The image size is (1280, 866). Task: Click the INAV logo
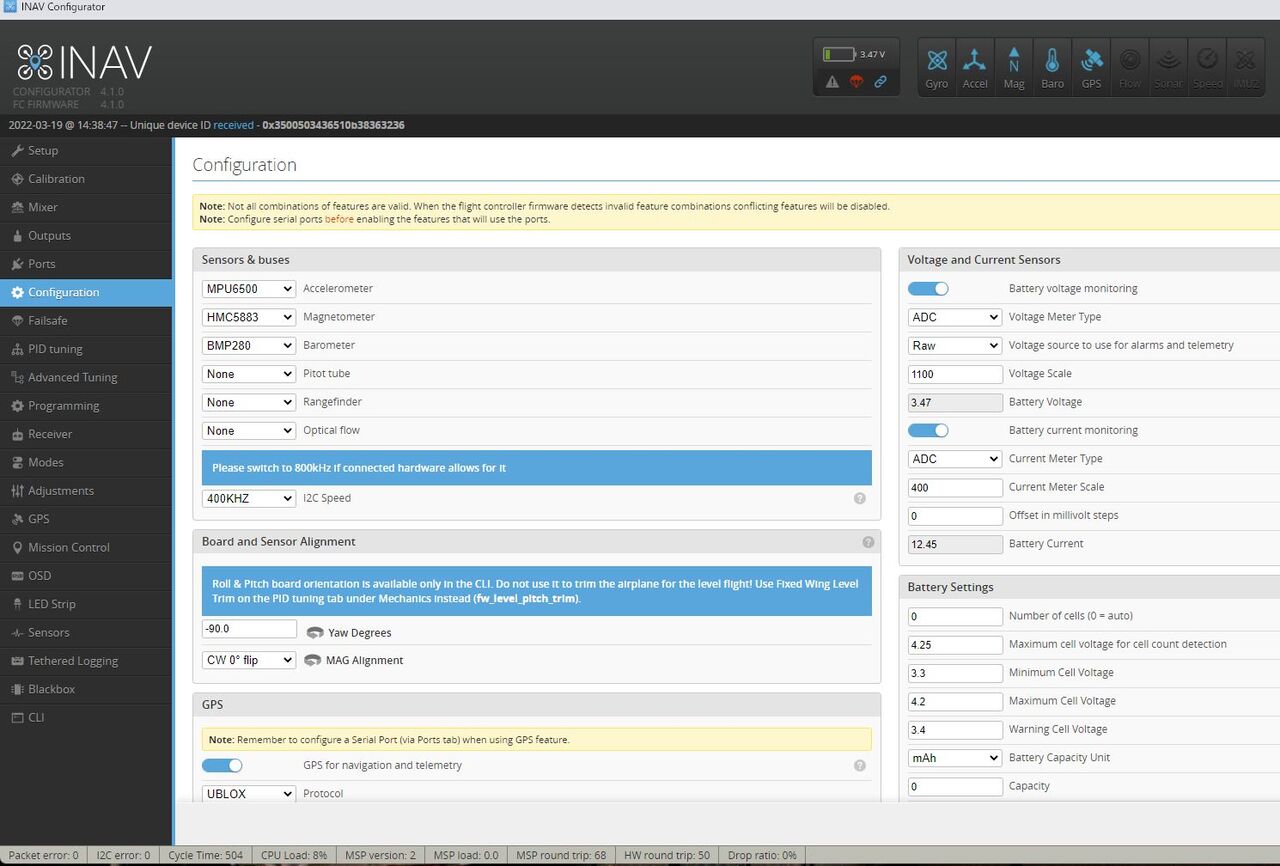84,62
